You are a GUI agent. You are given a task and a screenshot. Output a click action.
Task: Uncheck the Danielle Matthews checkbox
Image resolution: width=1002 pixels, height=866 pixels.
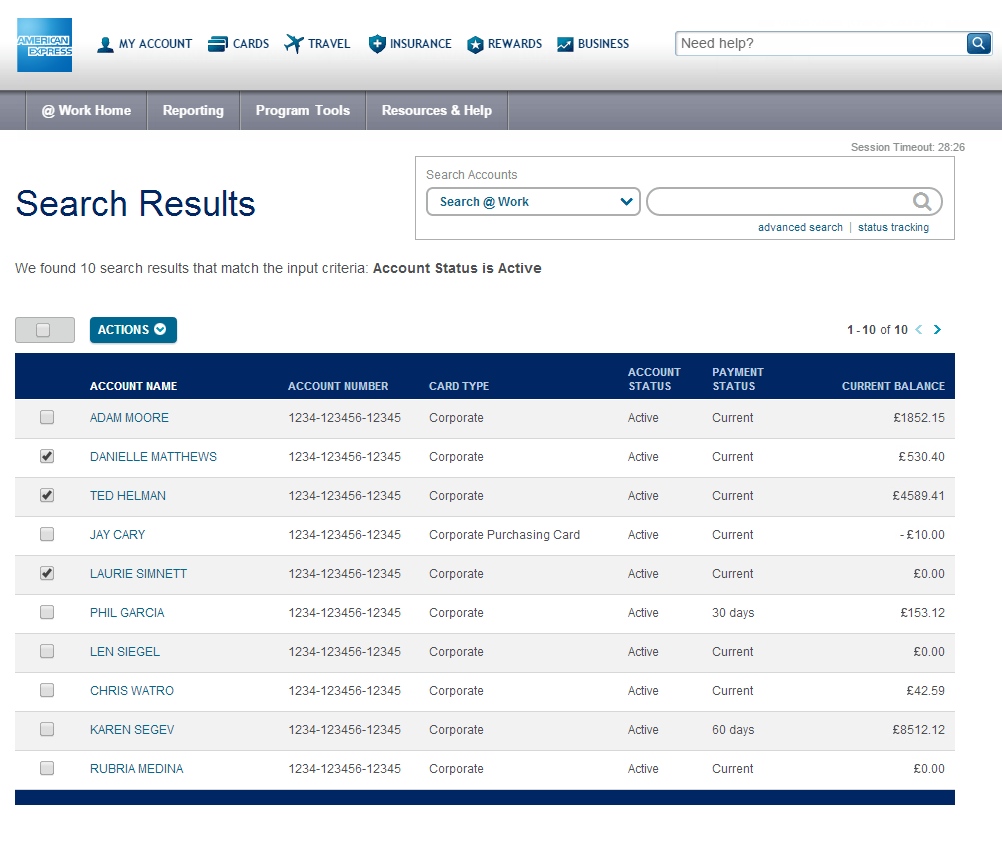pos(47,457)
